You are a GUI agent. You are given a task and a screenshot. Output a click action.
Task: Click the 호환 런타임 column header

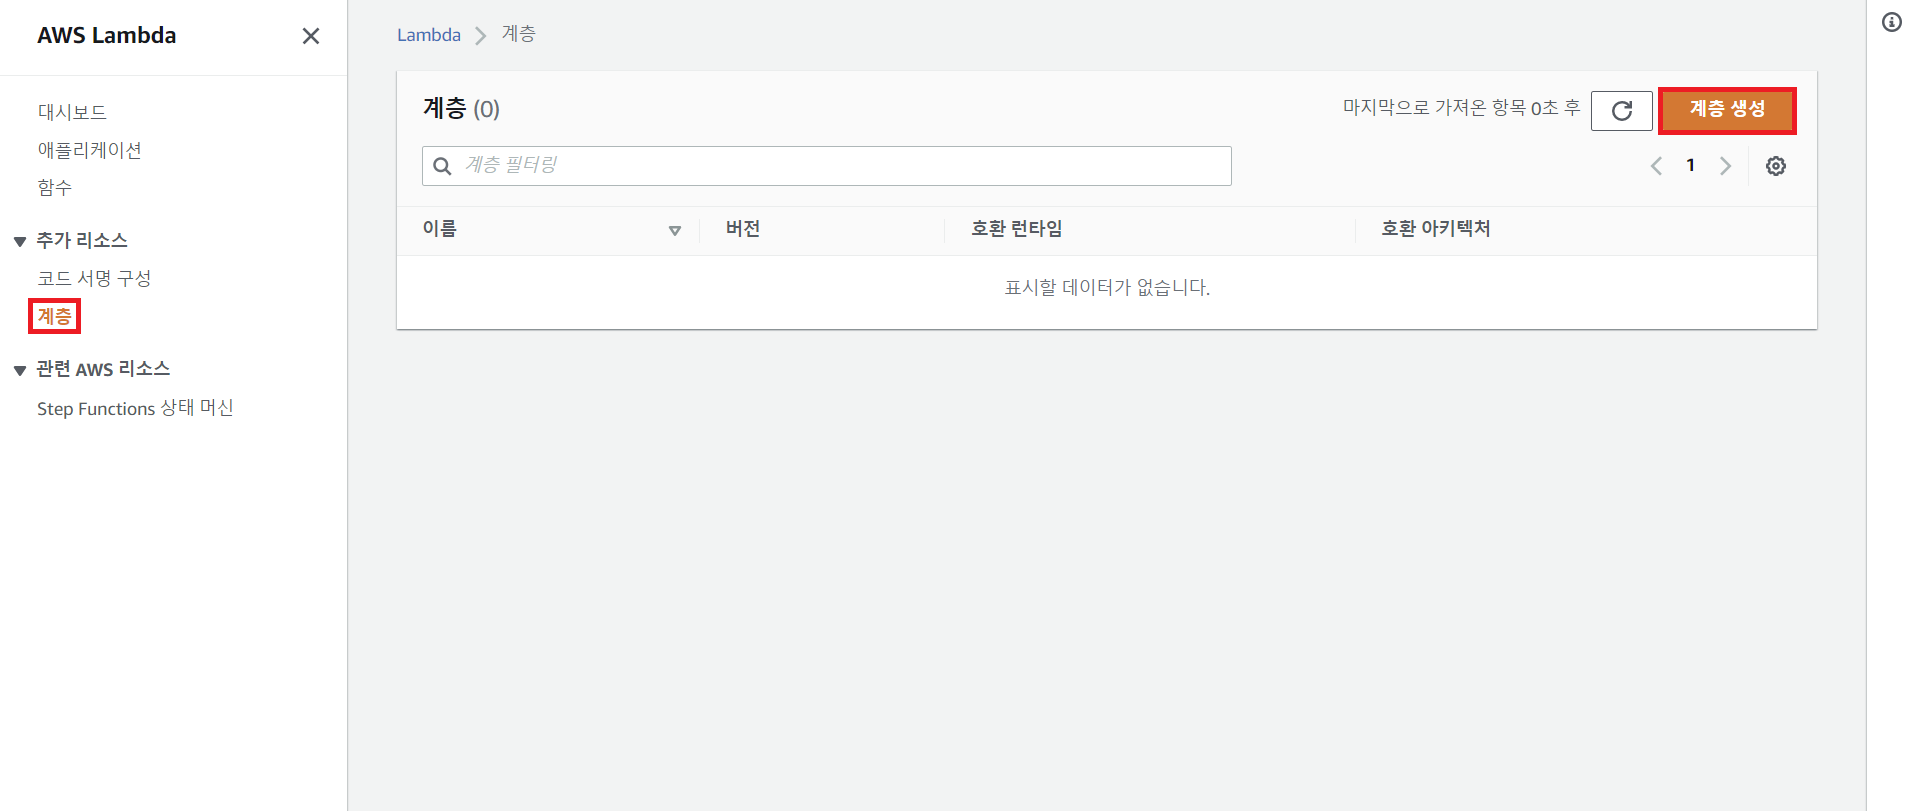tap(1016, 229)
